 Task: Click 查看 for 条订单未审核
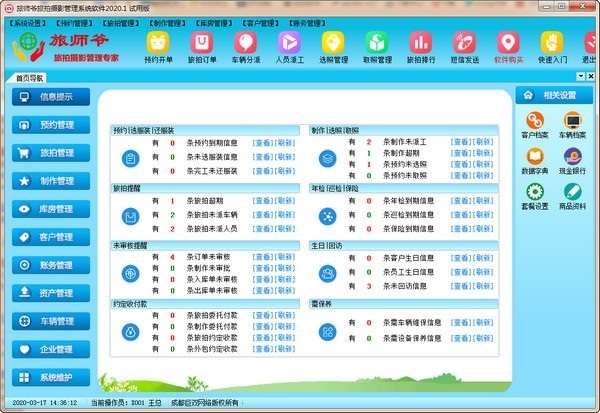tap(263, 257)
